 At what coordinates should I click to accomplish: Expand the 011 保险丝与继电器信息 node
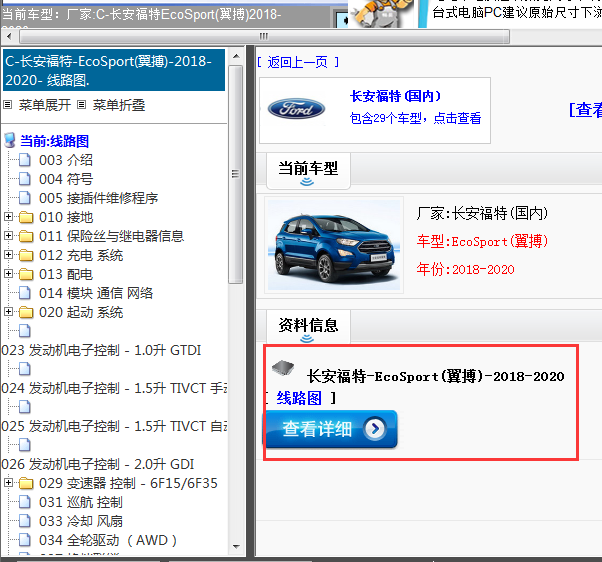point(8,235)
